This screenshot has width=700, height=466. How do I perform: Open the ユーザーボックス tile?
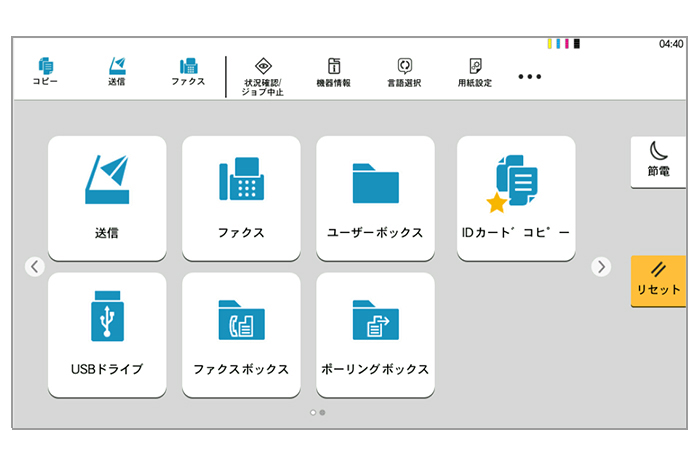coord(375,198)
